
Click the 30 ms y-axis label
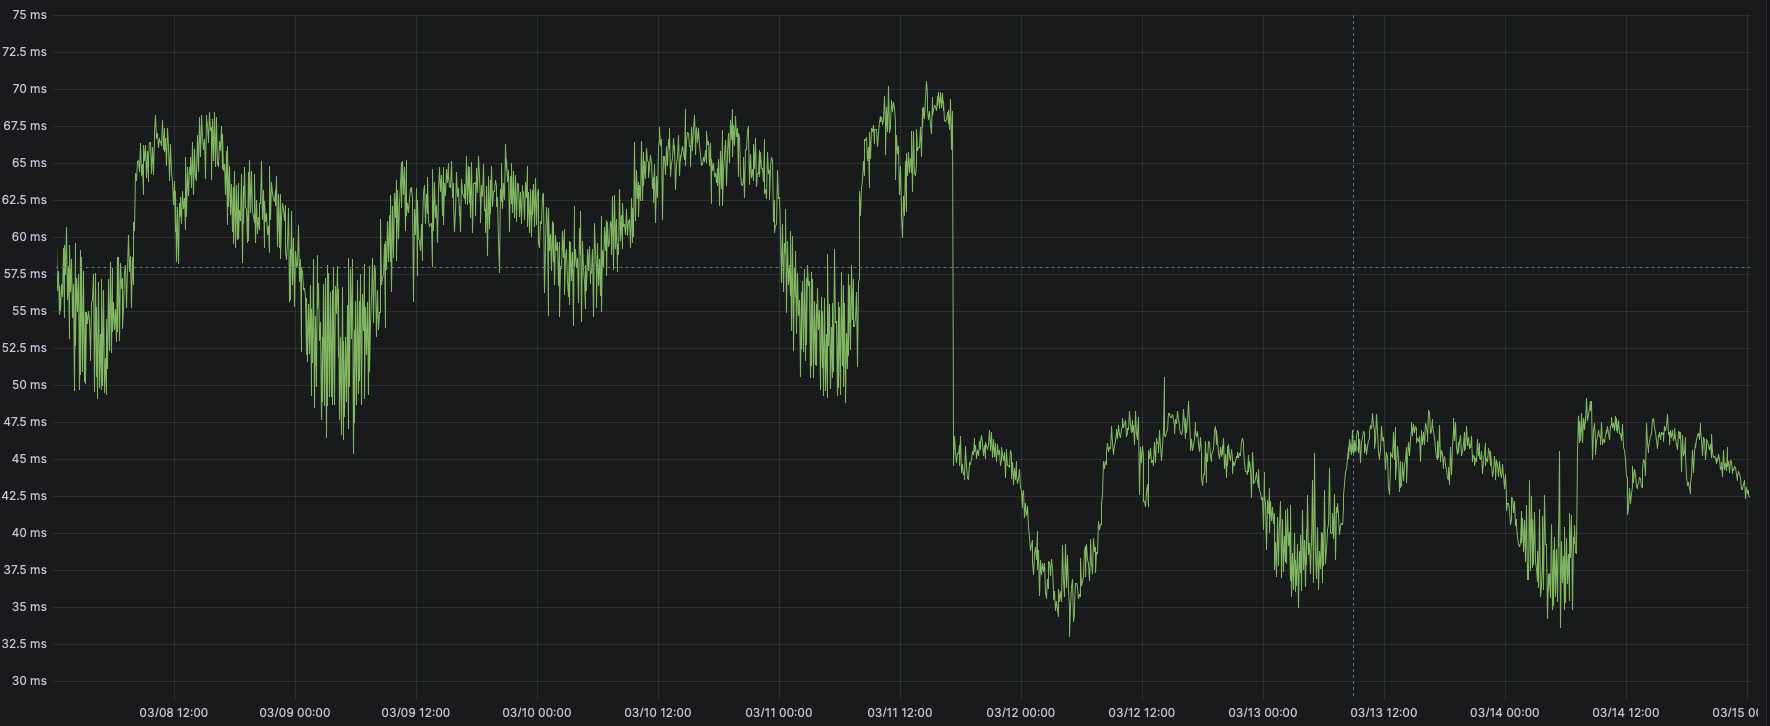[30, 681]
